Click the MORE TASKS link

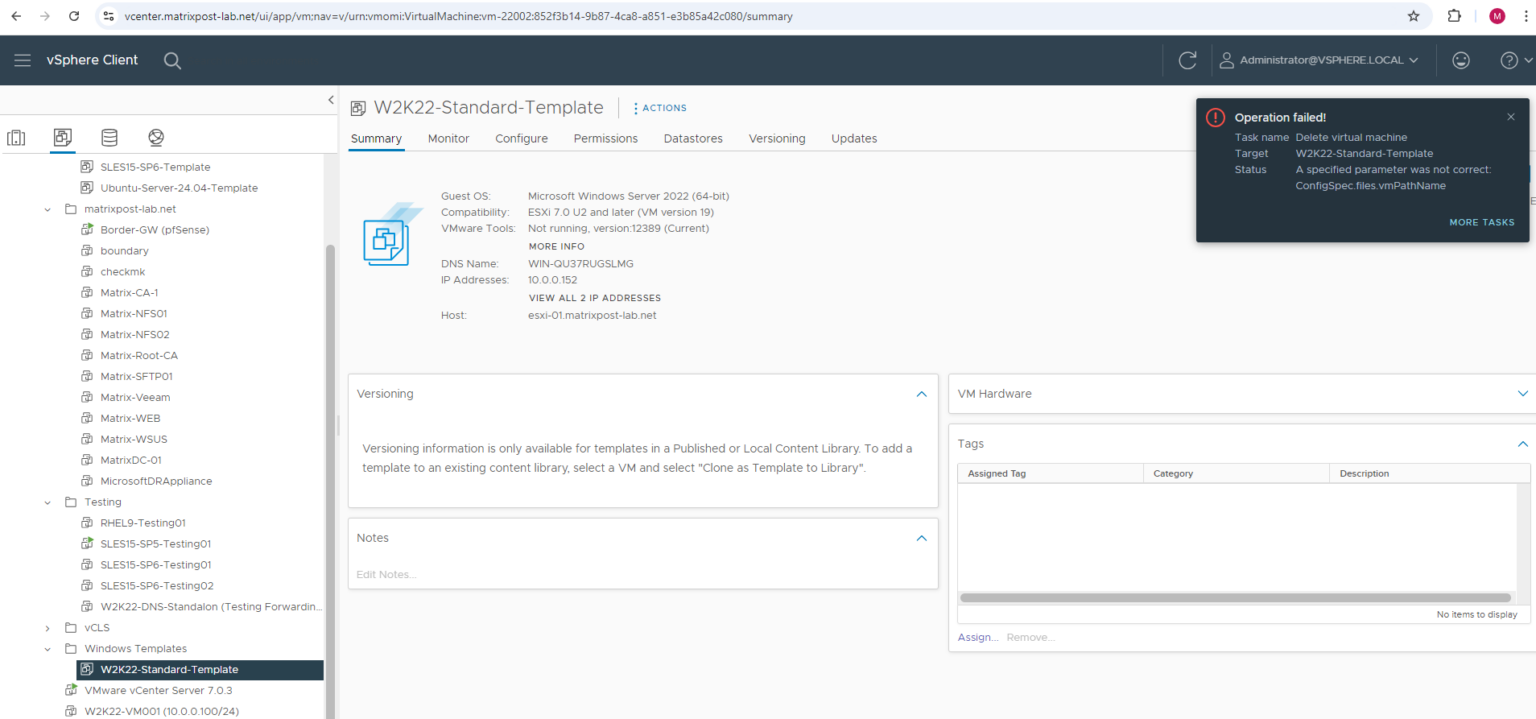click(x=1482, y=222)
